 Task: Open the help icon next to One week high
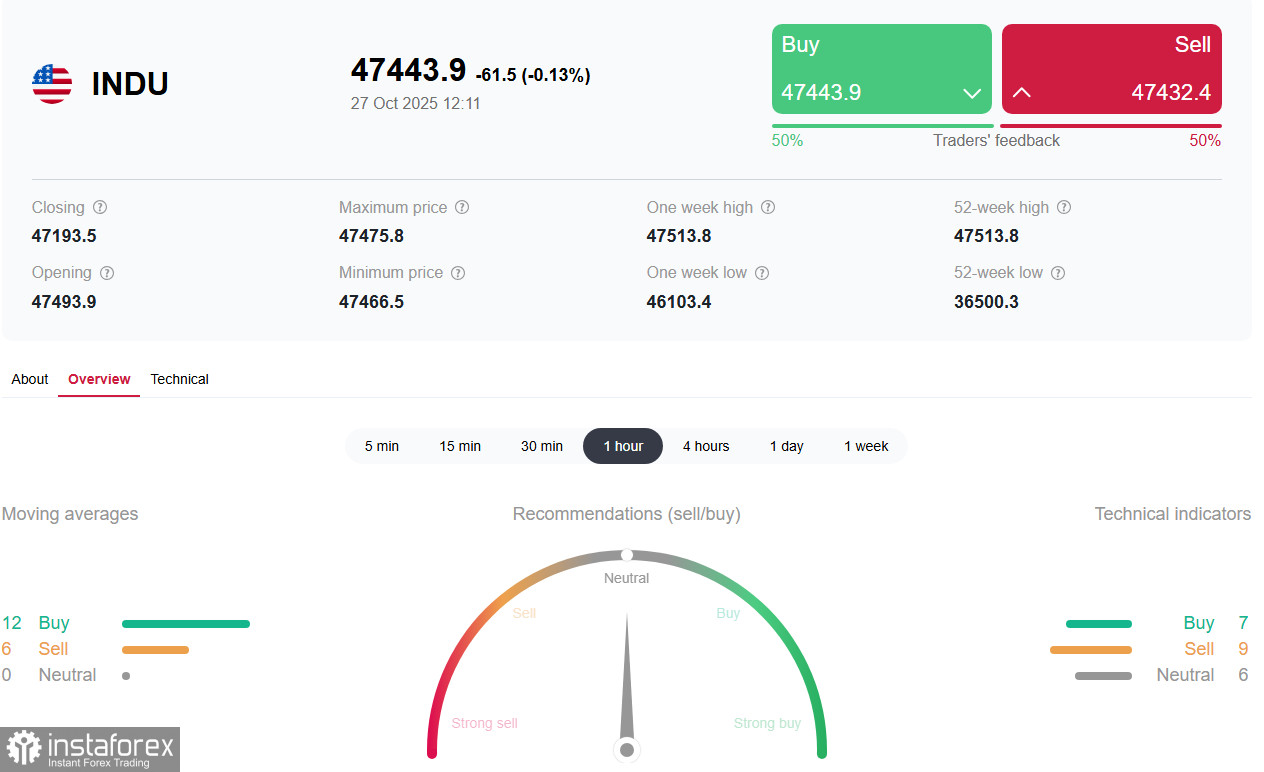pyautogui.click(x=768, y=207)
